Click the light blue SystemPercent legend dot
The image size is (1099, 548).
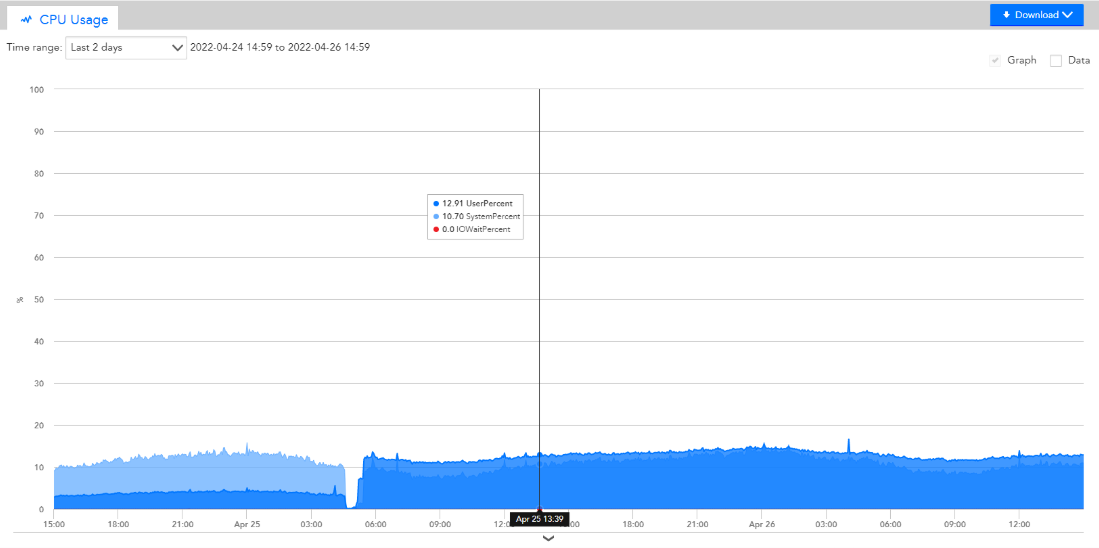(436, 216)
